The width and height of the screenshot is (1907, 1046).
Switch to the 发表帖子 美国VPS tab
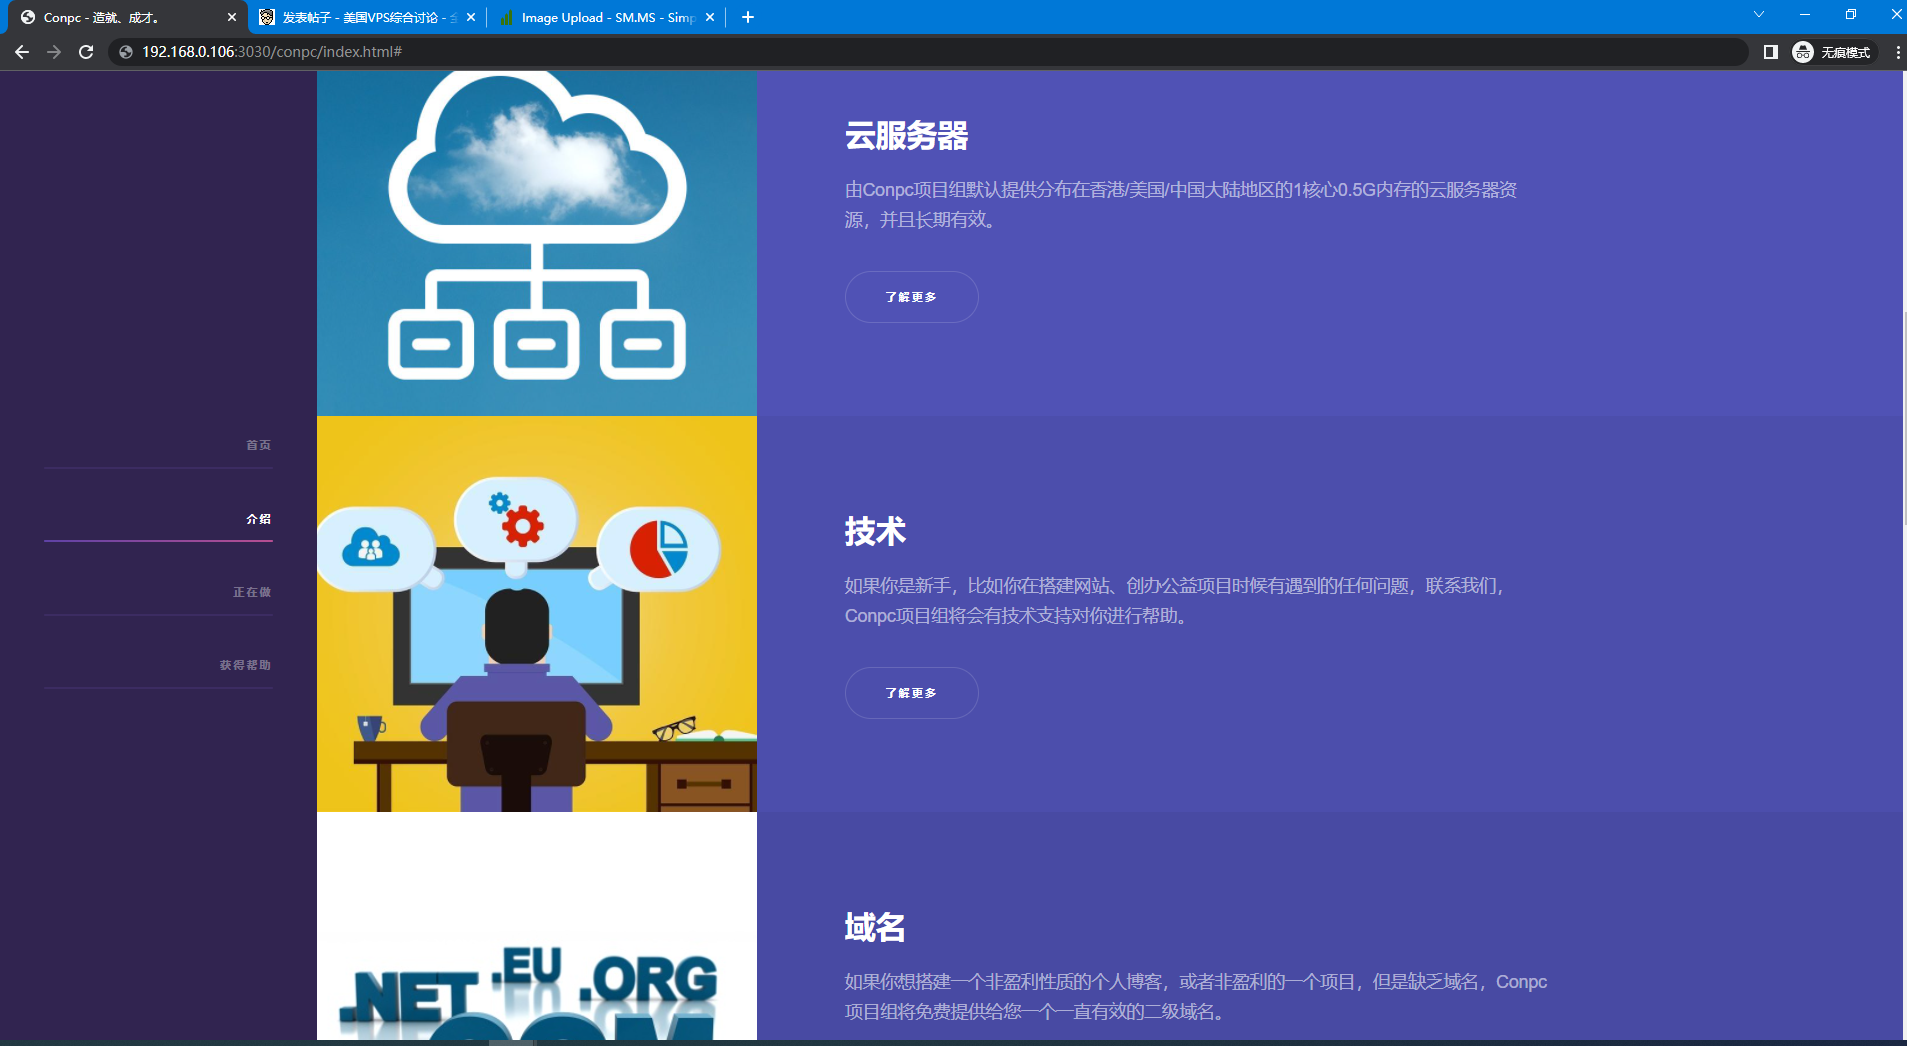click(367, 17)
